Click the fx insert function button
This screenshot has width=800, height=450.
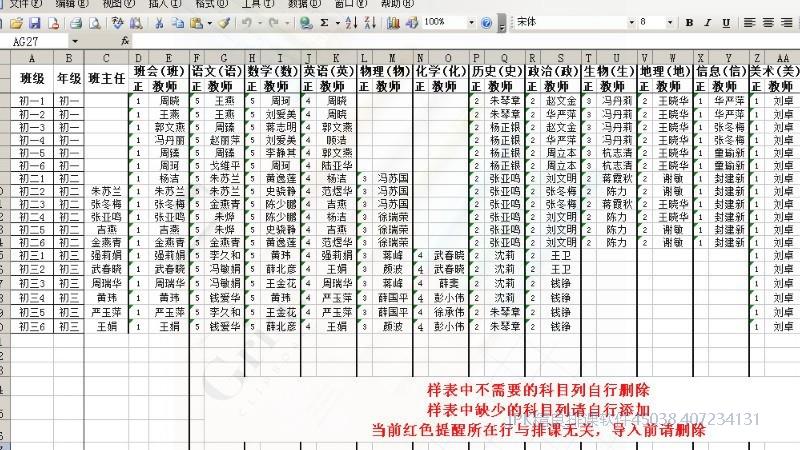[x=124, y=41]
